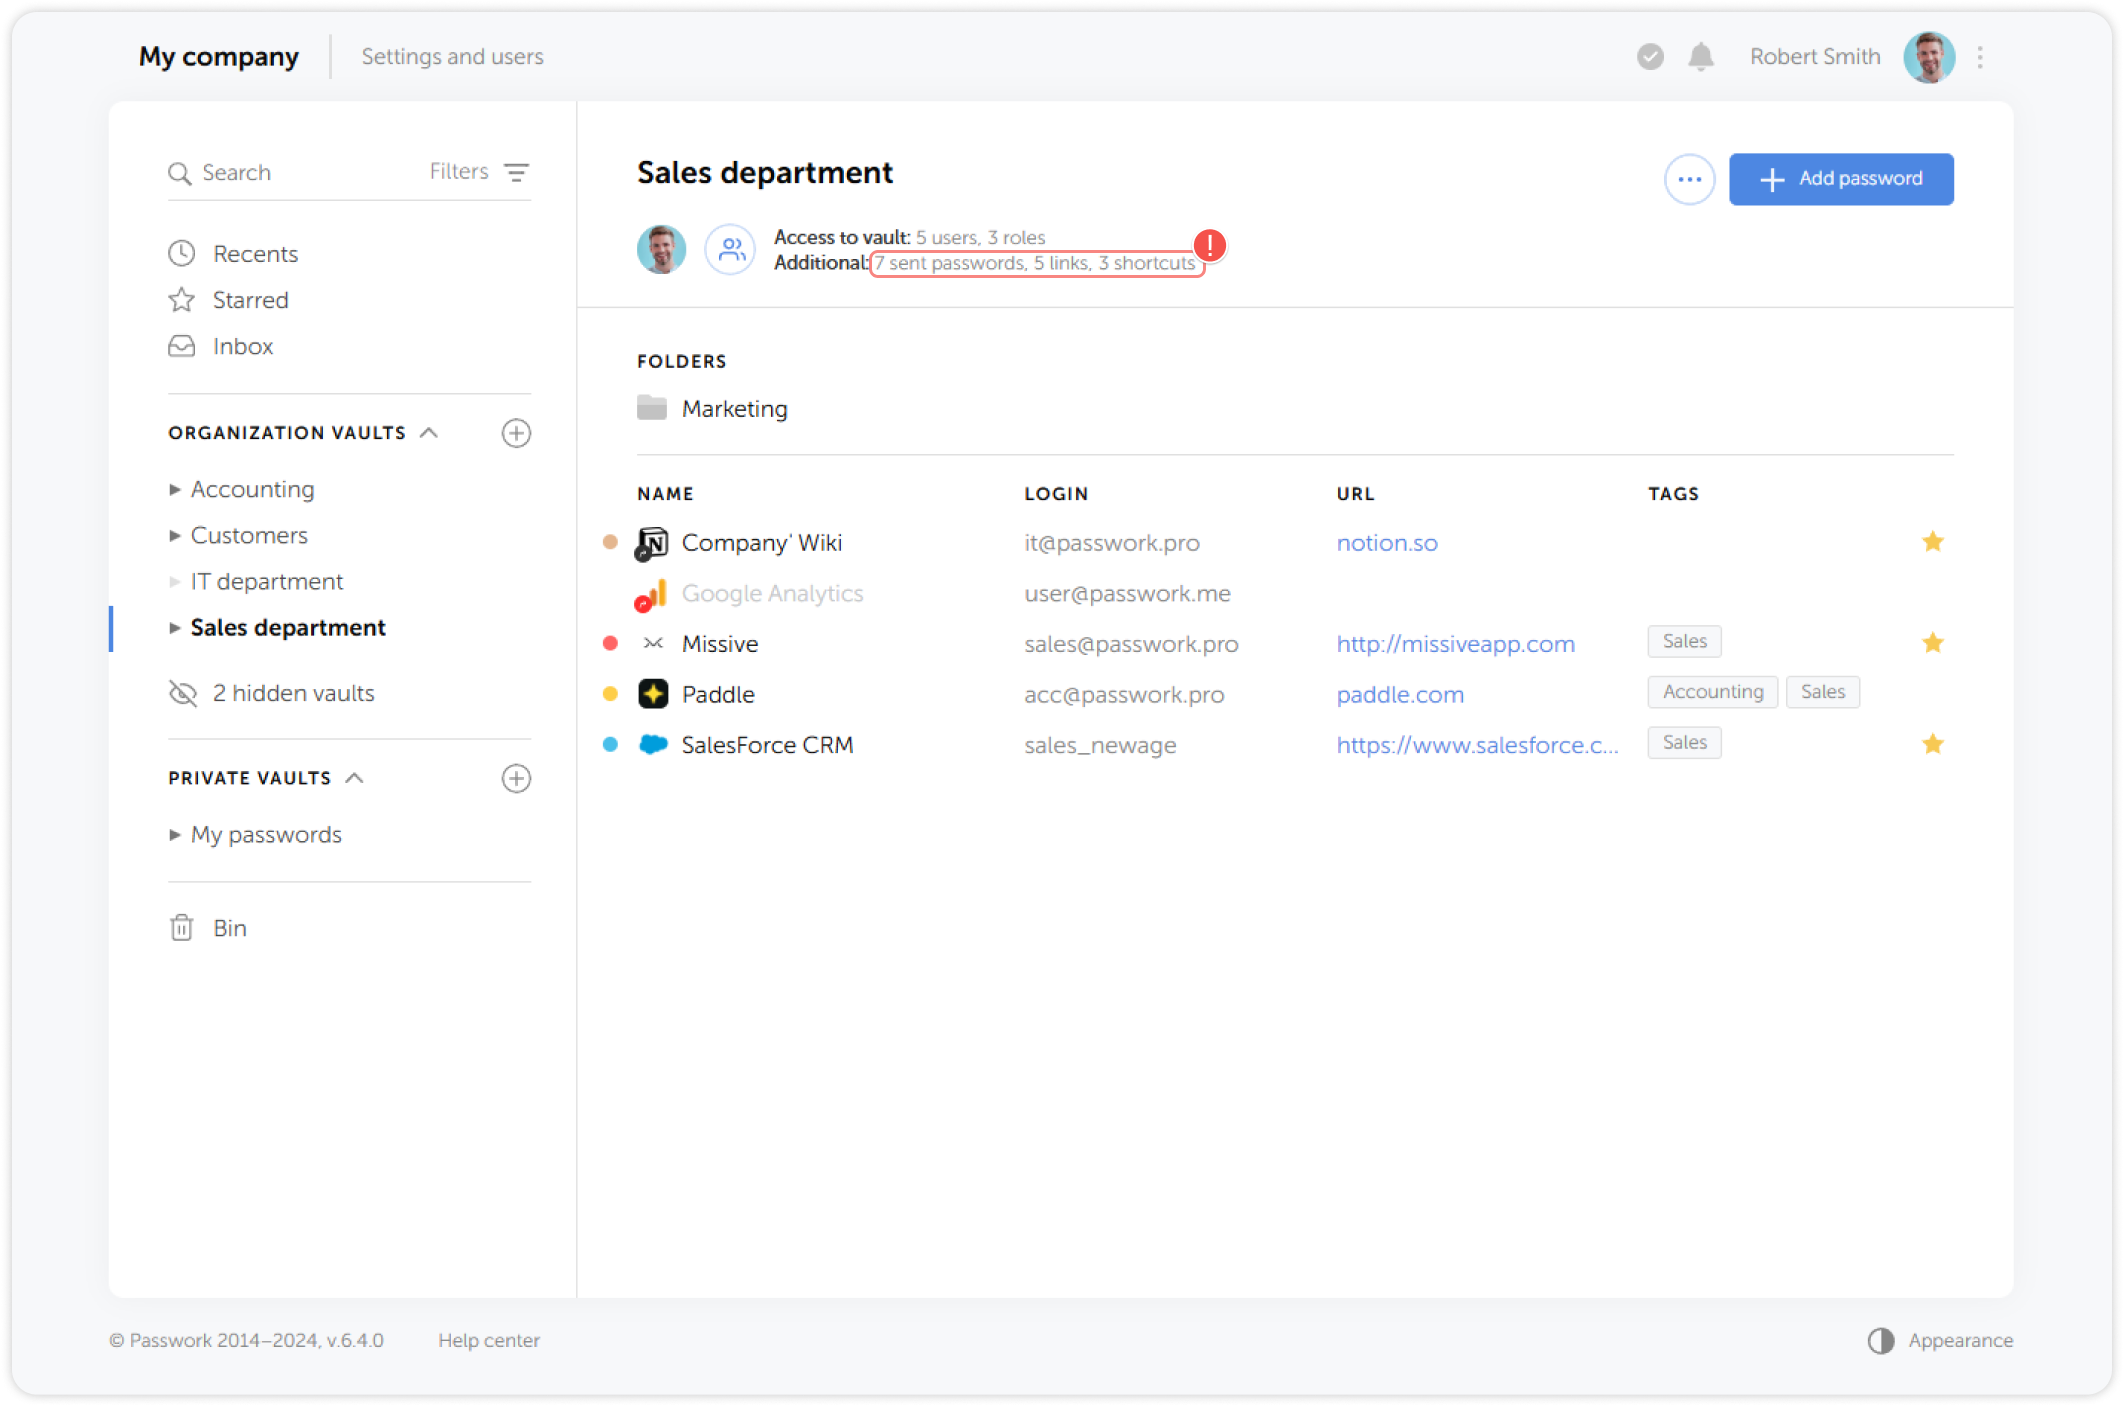Toggle visibility of 2 hidden vaults
This screenshot has width=2124, height=1407.
coord(181,692)
